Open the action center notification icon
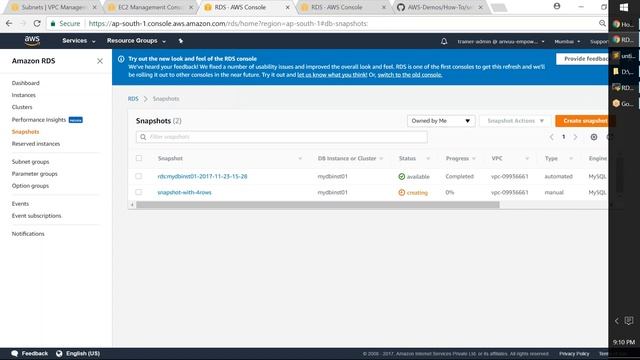The height and width of the screenshot is (360, 640). [x=629, y=320]
